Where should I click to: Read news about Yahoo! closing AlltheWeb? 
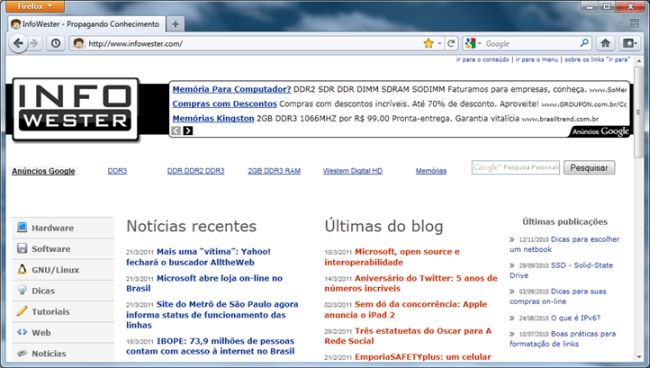click(x=199, y=257)
